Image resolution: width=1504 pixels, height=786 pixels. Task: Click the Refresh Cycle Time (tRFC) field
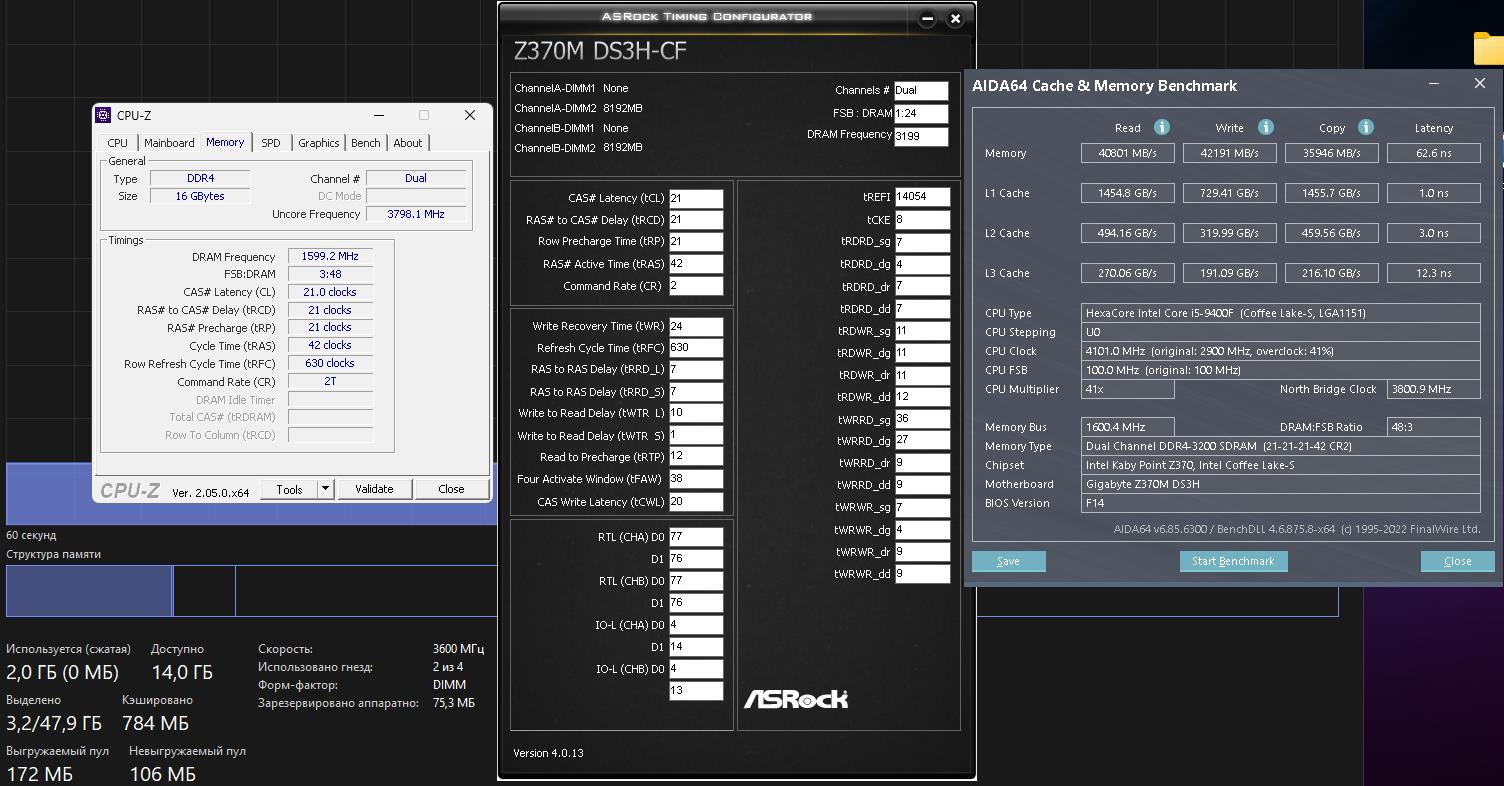696,348
